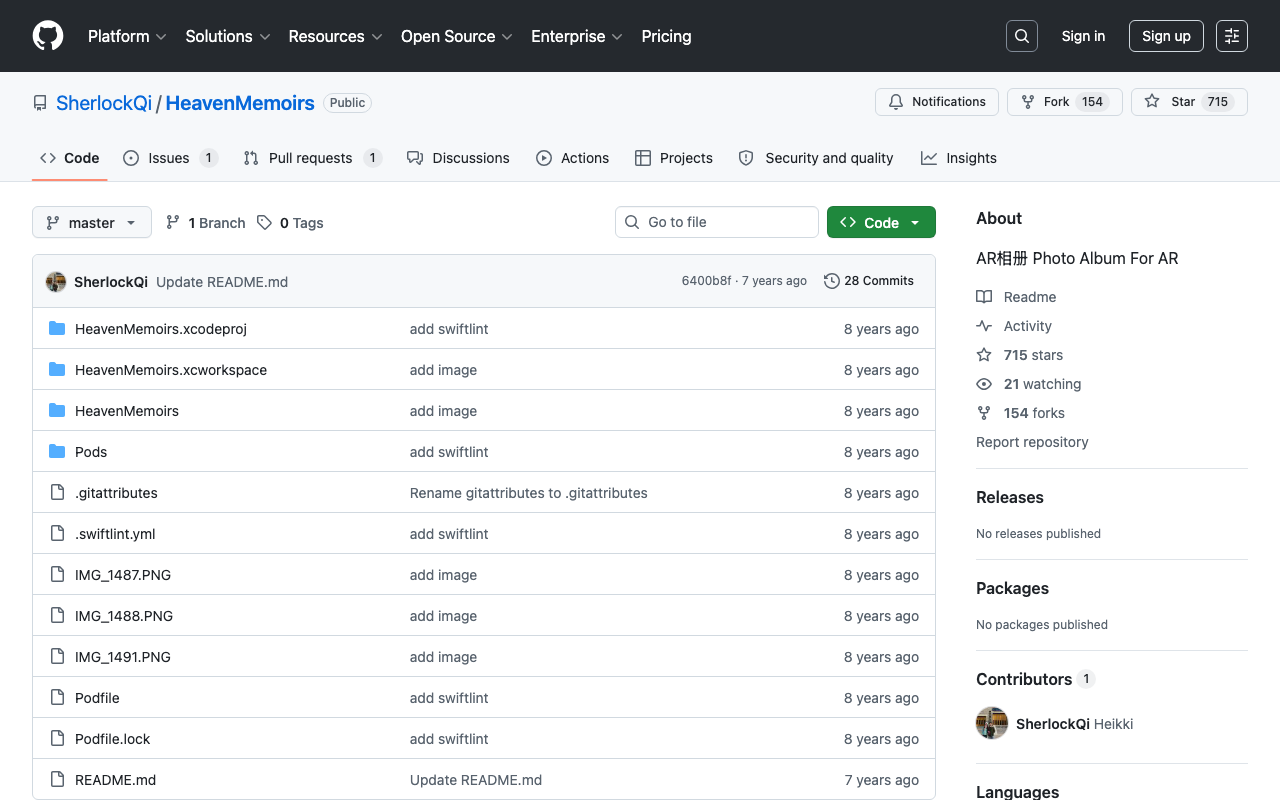This screenshot has height=800, width=1280.
Task: Switch to the Issues tab
Action: click(170, 158)
